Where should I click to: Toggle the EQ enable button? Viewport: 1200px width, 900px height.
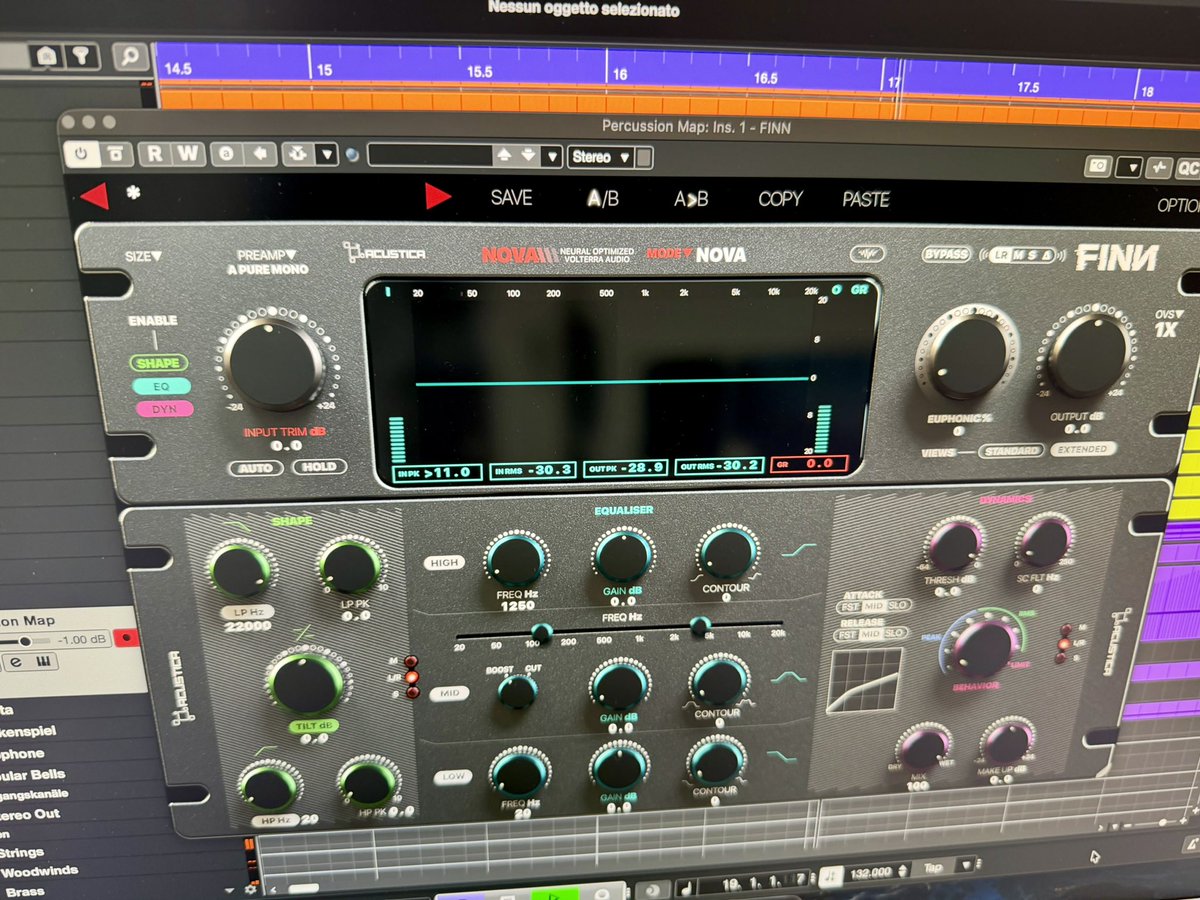click(159, 385)
